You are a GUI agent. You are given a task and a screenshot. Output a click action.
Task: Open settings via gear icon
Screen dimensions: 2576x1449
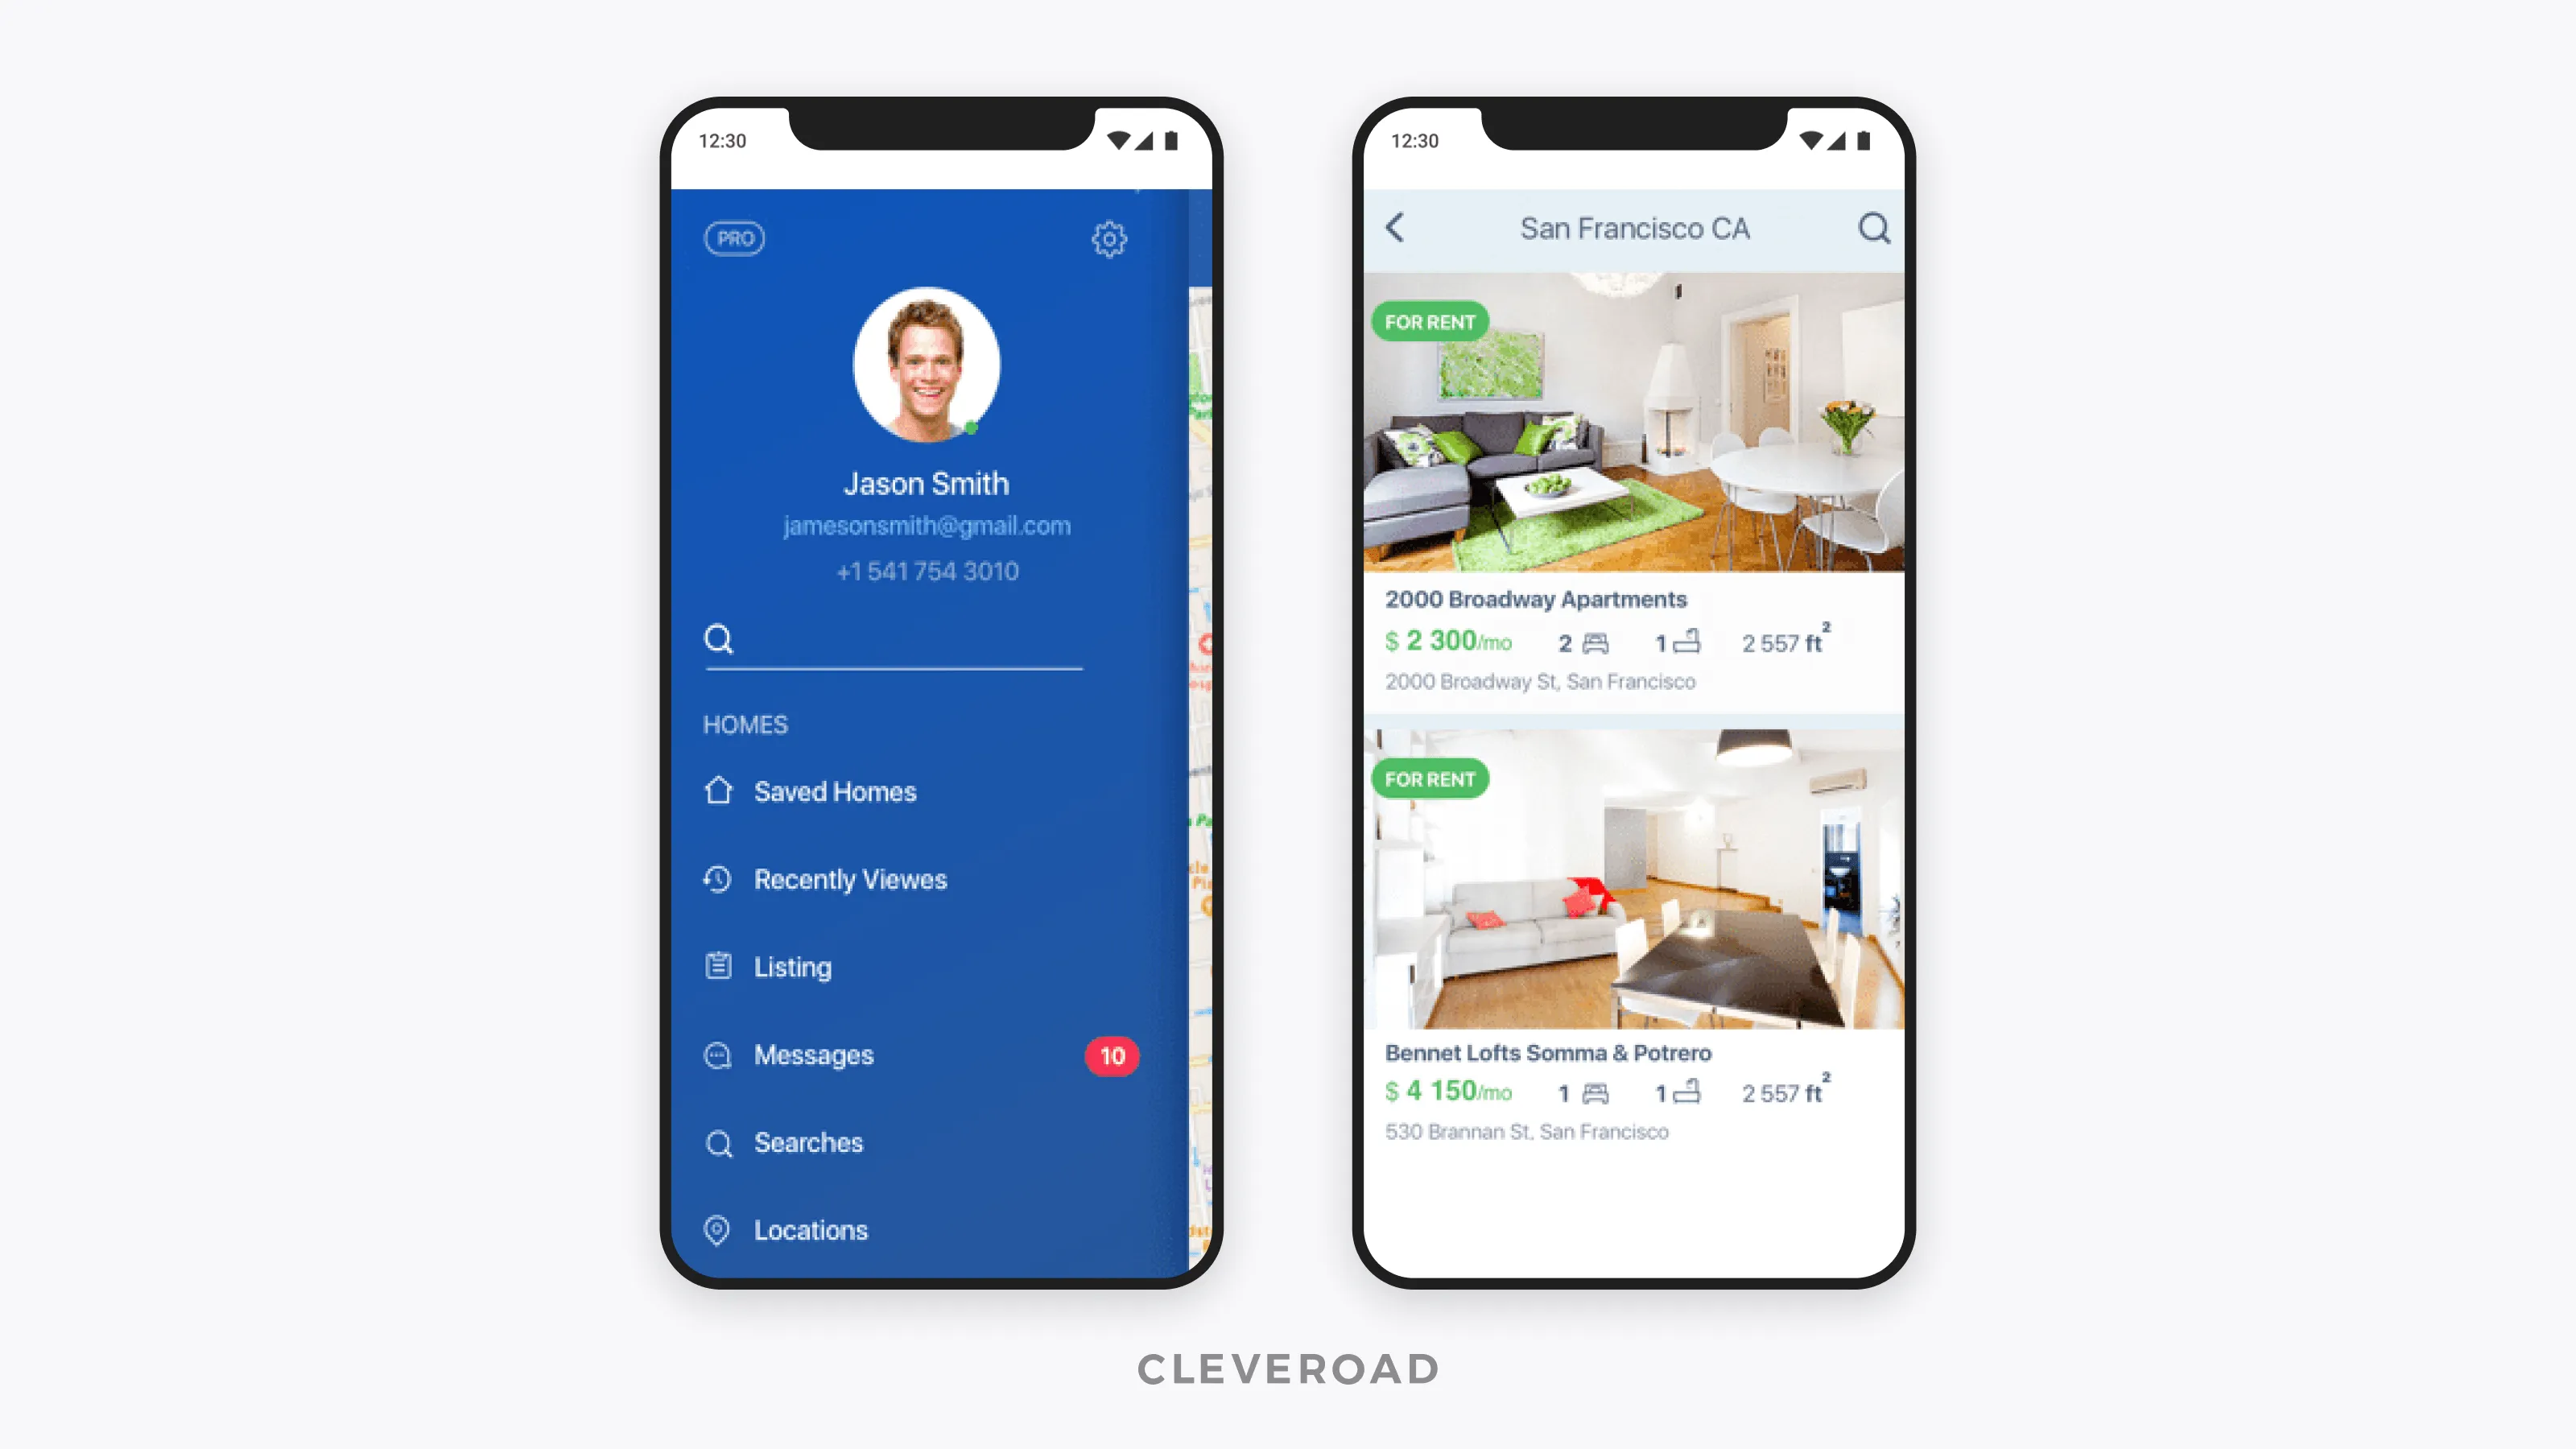click(1109, 239)
